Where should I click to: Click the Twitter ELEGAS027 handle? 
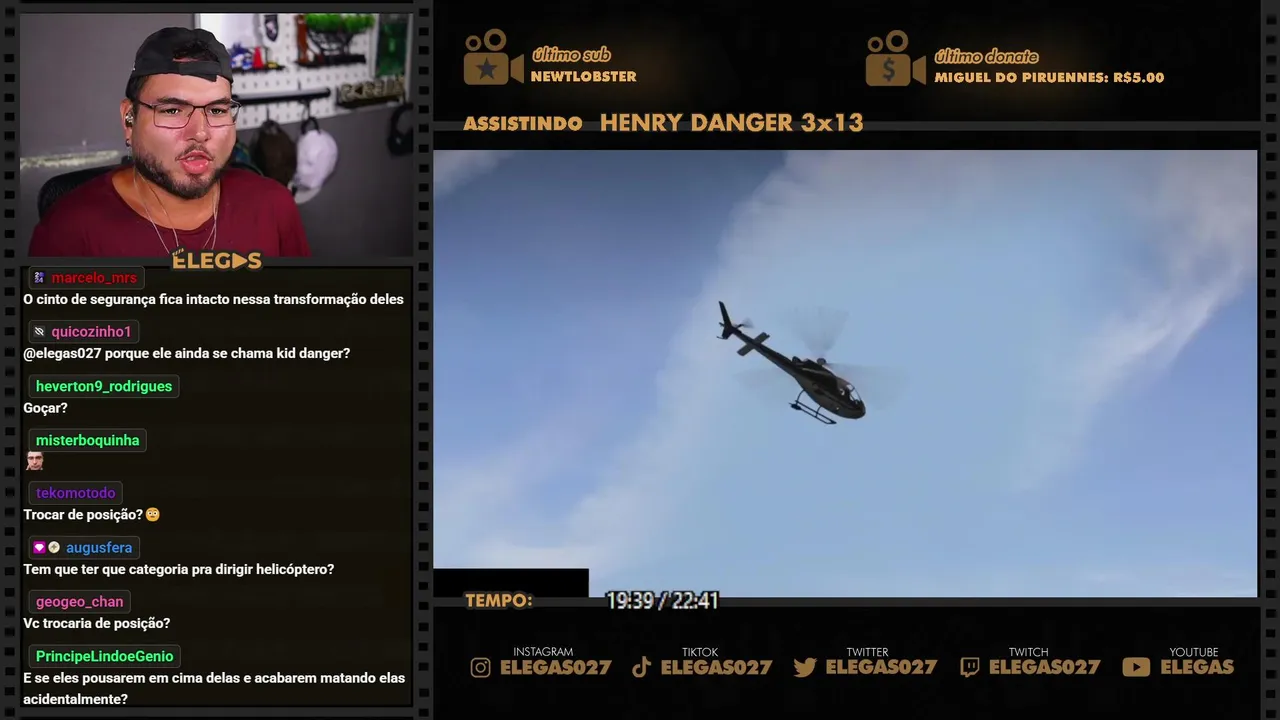click(x=880, y=668)
